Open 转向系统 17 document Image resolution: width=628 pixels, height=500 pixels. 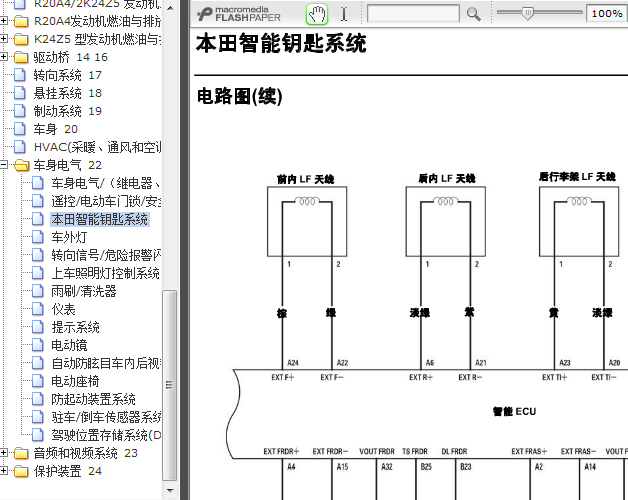[68, 75]
